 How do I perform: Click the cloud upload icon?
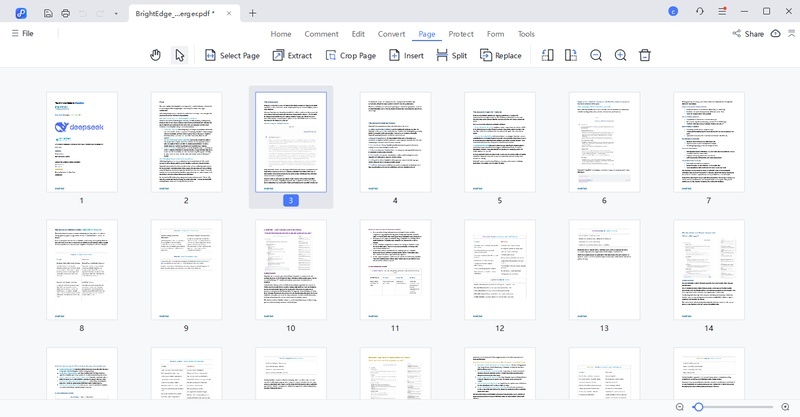776,34
